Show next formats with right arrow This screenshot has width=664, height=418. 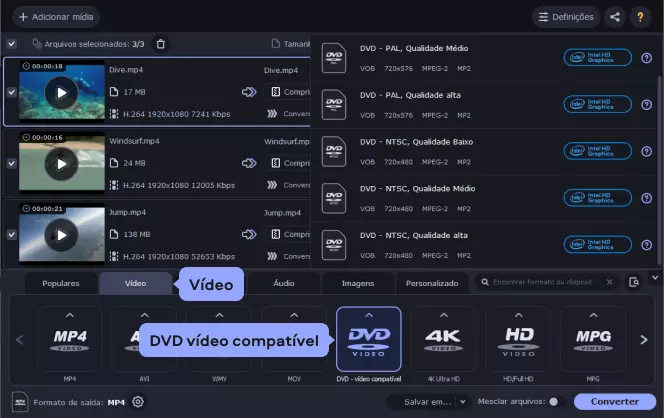644,340
